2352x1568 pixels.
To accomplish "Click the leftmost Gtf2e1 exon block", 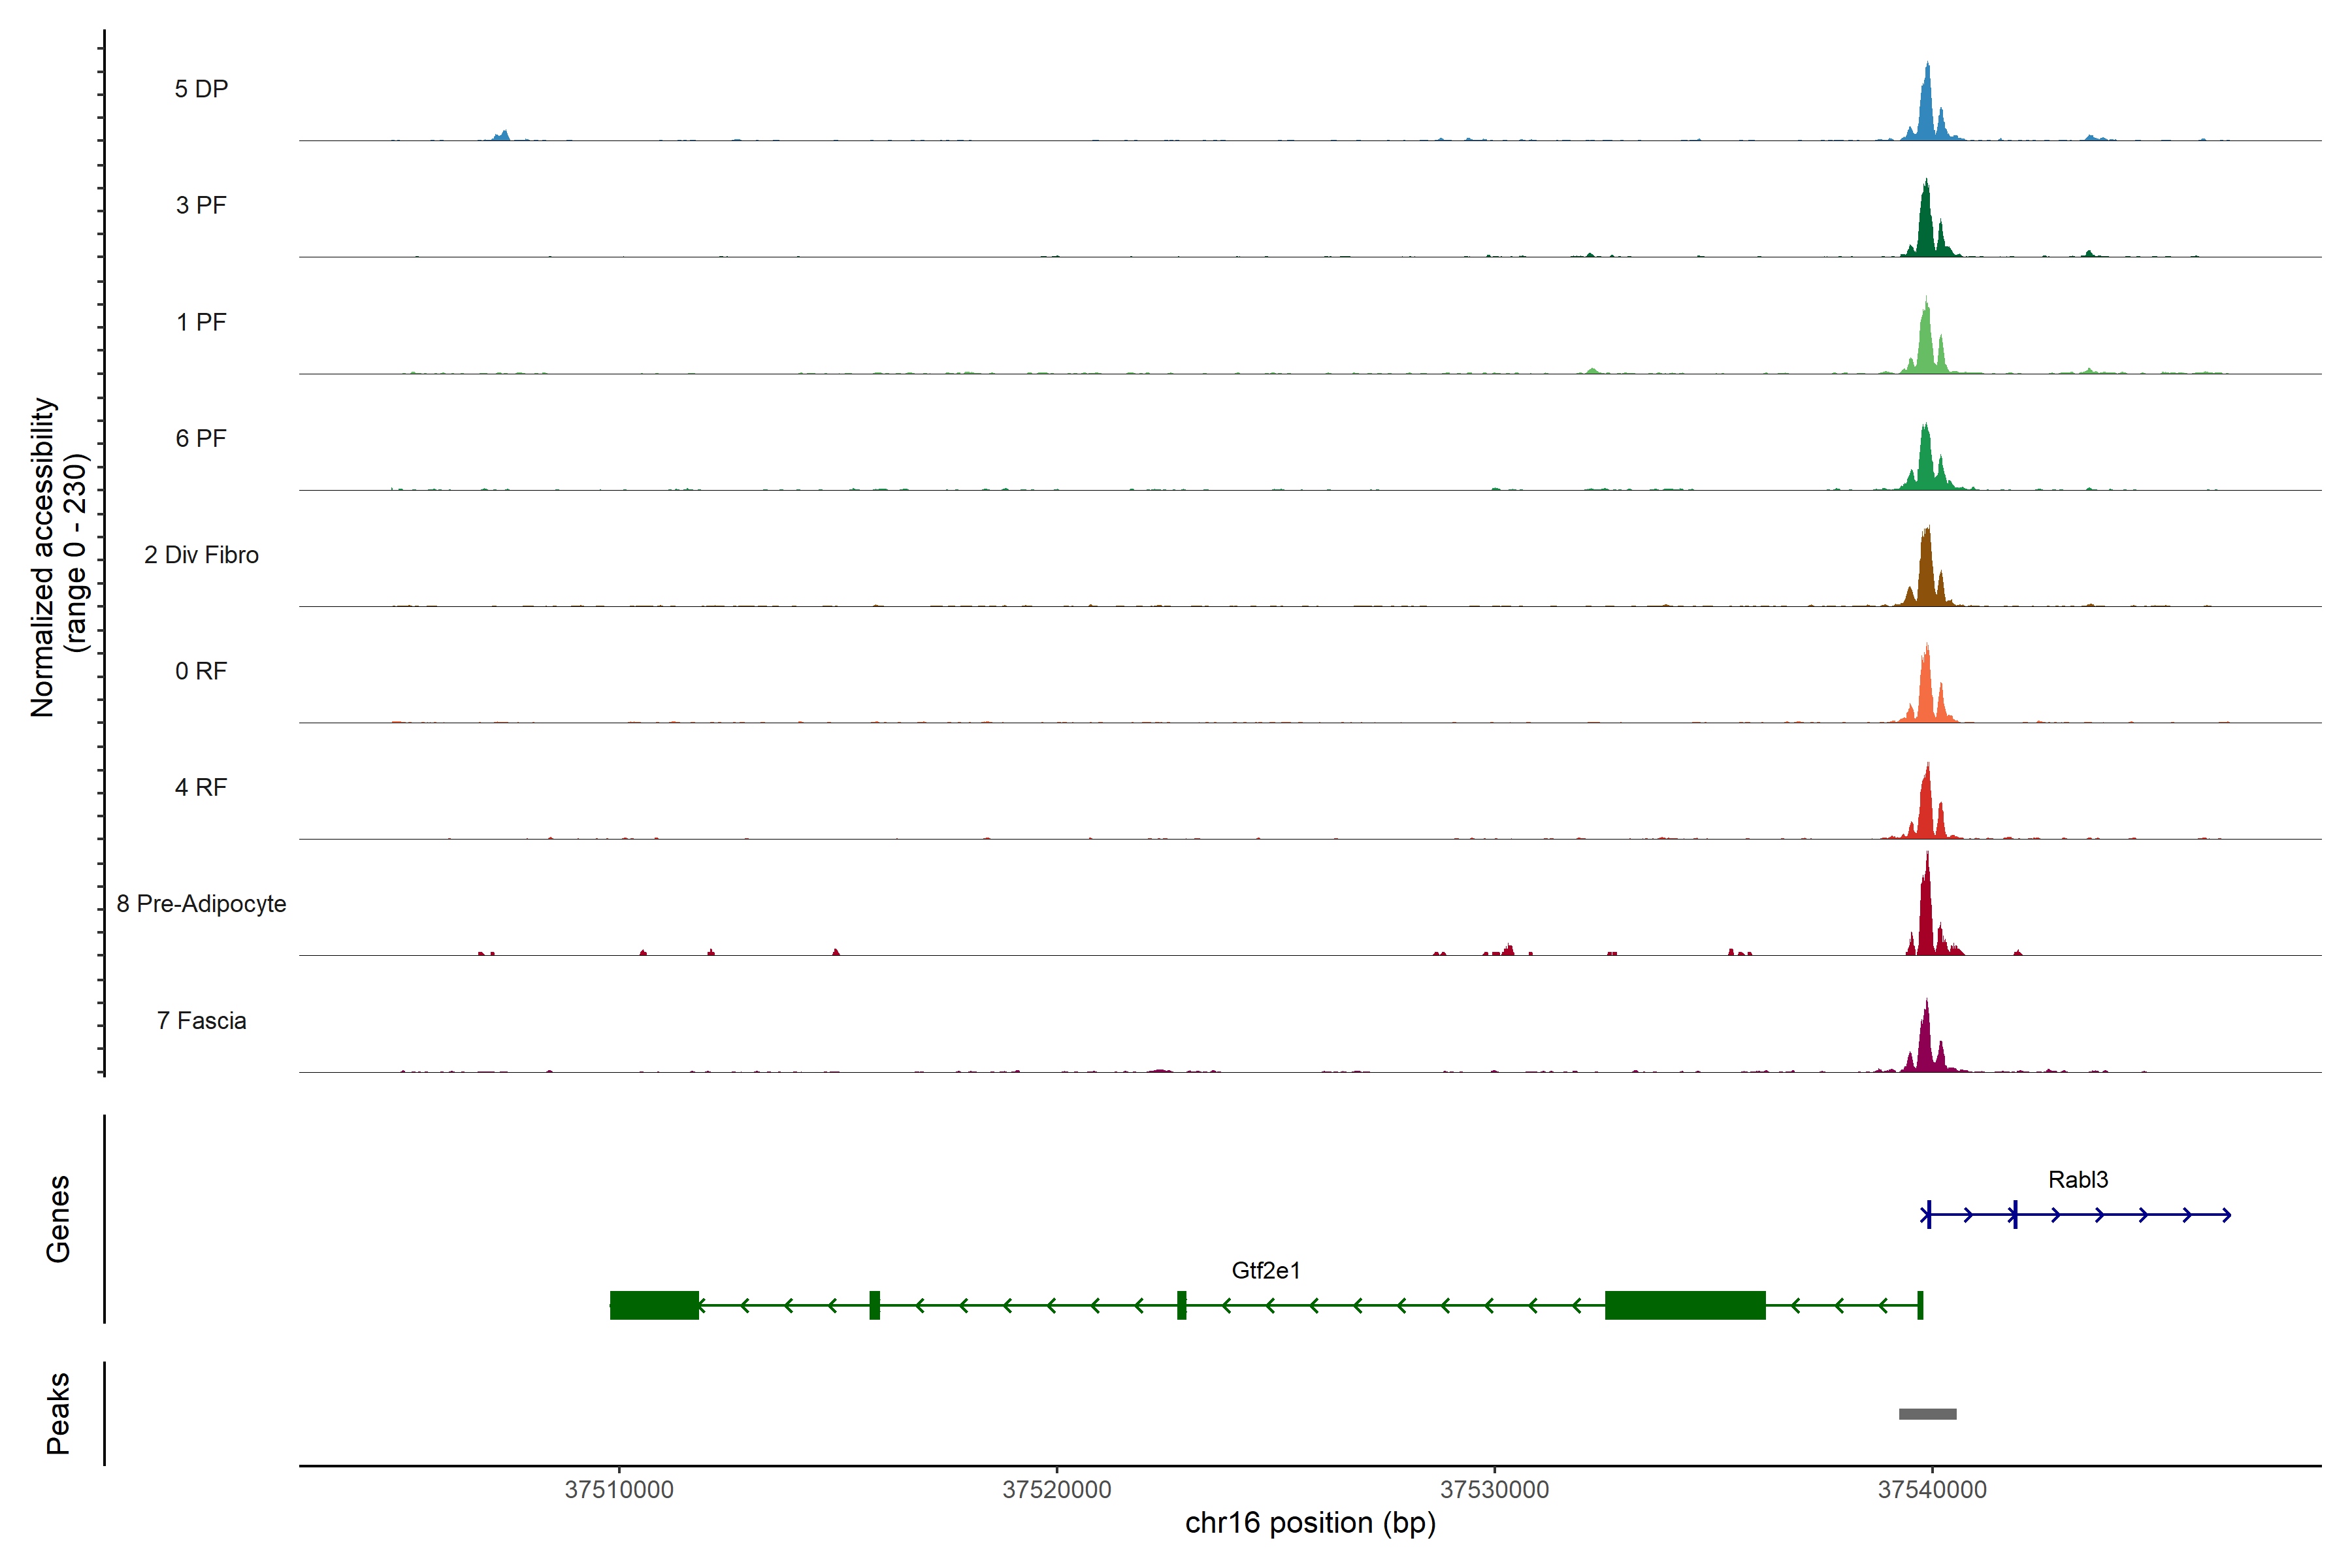I will tap(654, 1305).
